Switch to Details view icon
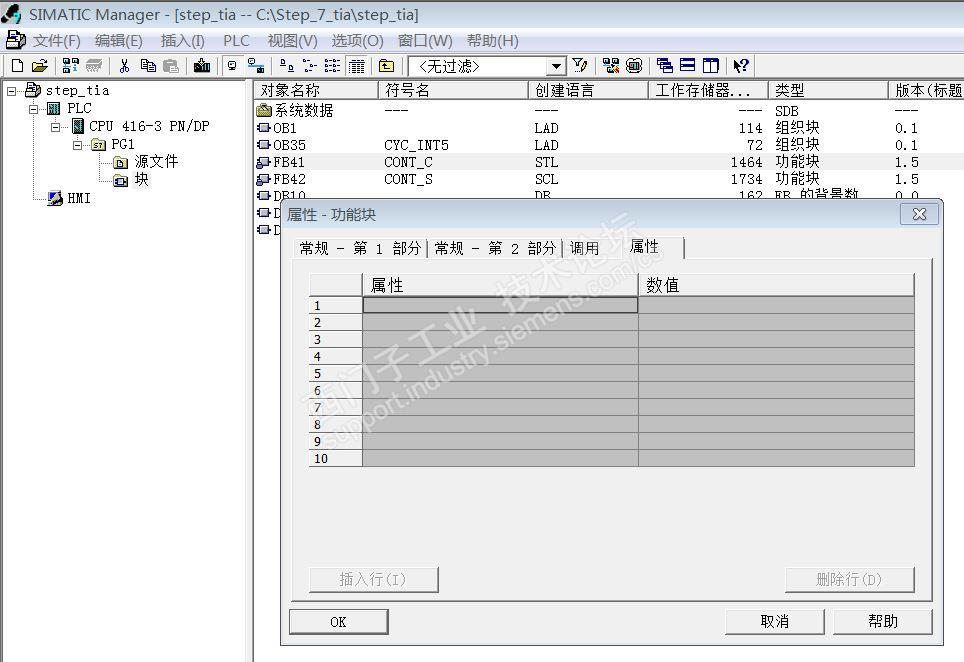Screen dimensions: 964x662 [357, 66]
